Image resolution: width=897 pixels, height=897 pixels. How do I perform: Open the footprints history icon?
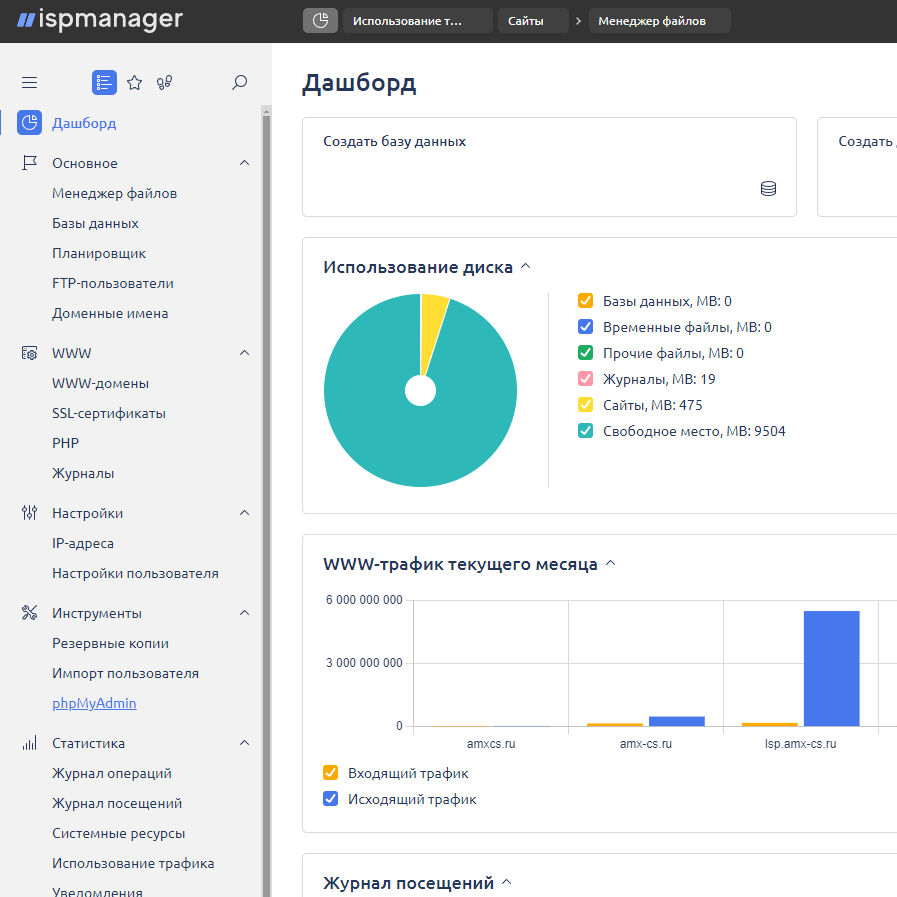click(164, 82)
